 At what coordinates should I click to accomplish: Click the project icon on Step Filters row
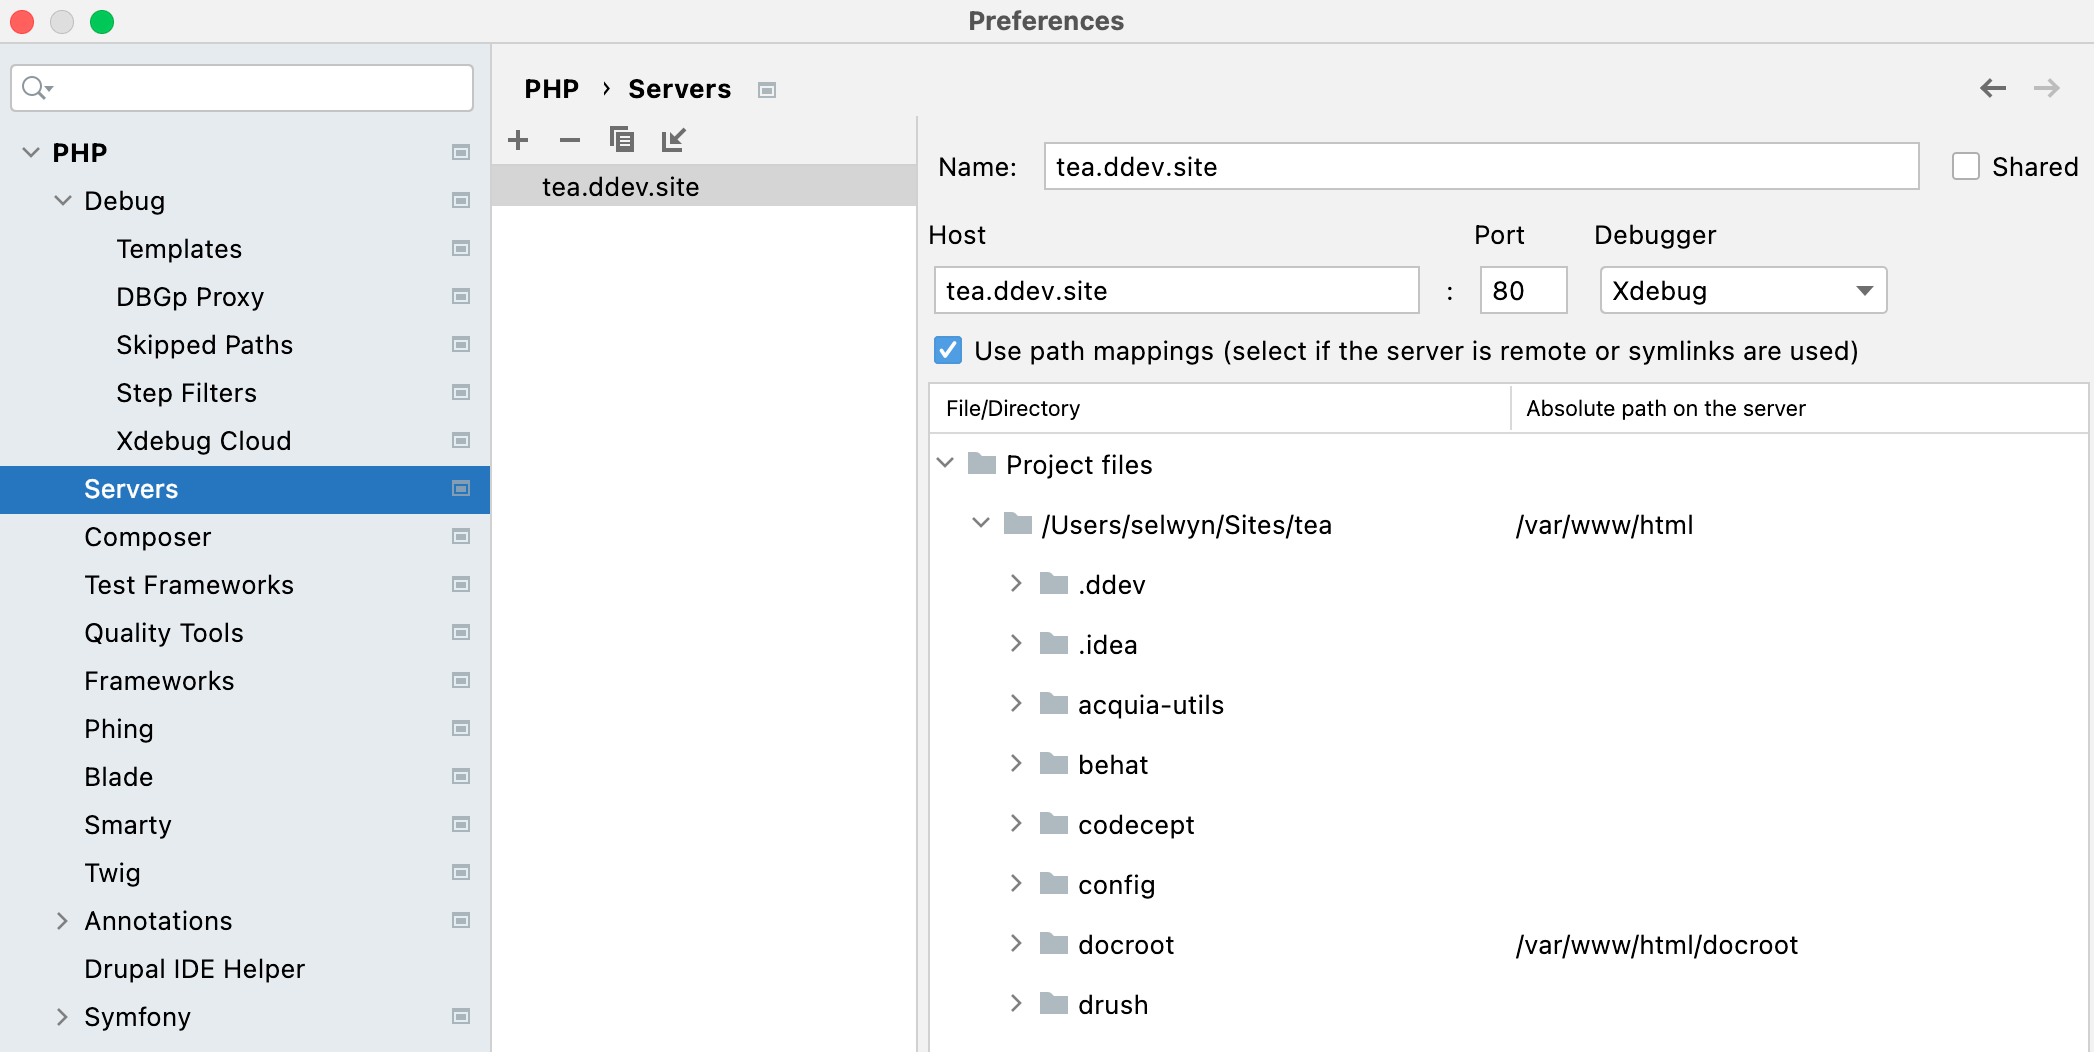461,392
